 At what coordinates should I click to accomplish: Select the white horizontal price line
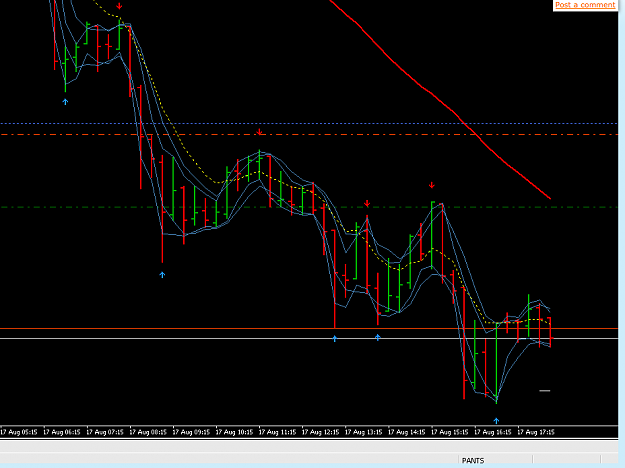pyautogui.click(x=309, y=338)
